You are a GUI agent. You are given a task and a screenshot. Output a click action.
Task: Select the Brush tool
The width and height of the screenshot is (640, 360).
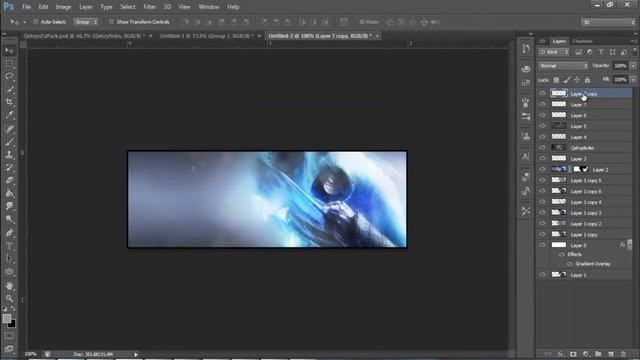(9, 142)
